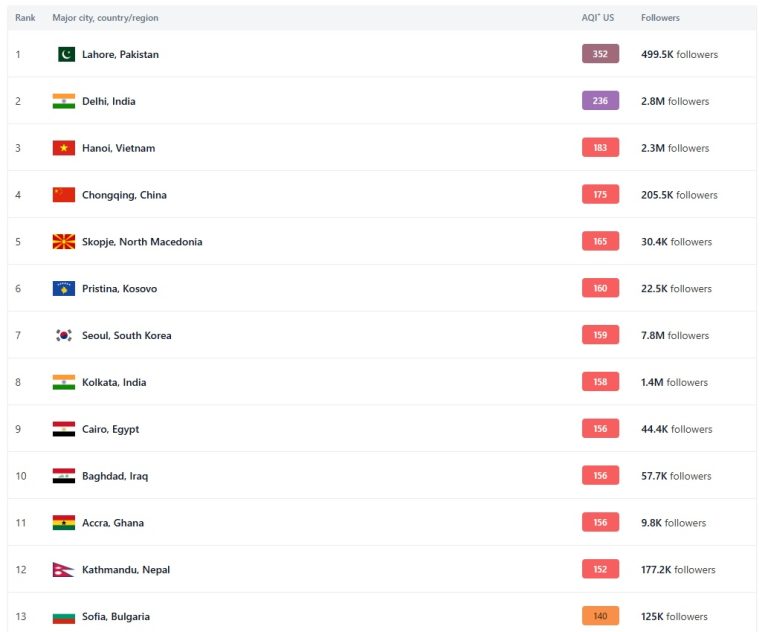The height and width of the screenshot is (632, 768).
Task: Click the purple 236 AQI badge
Action: pos(600,100)
